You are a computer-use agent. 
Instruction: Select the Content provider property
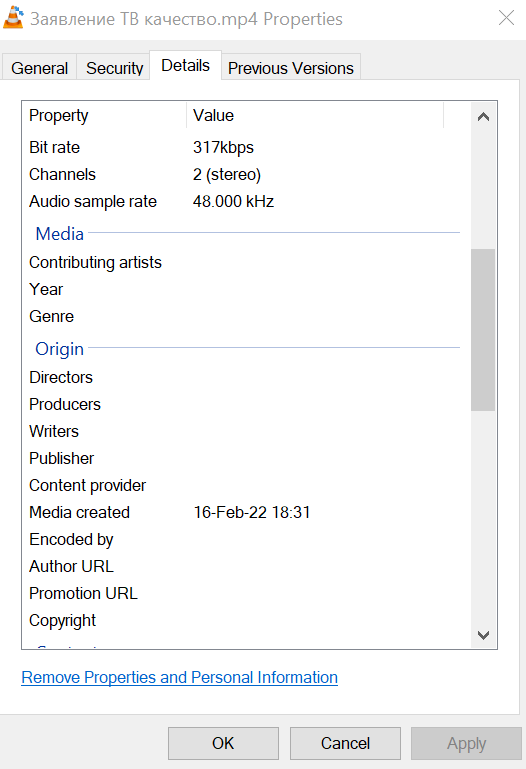[87, 485]
